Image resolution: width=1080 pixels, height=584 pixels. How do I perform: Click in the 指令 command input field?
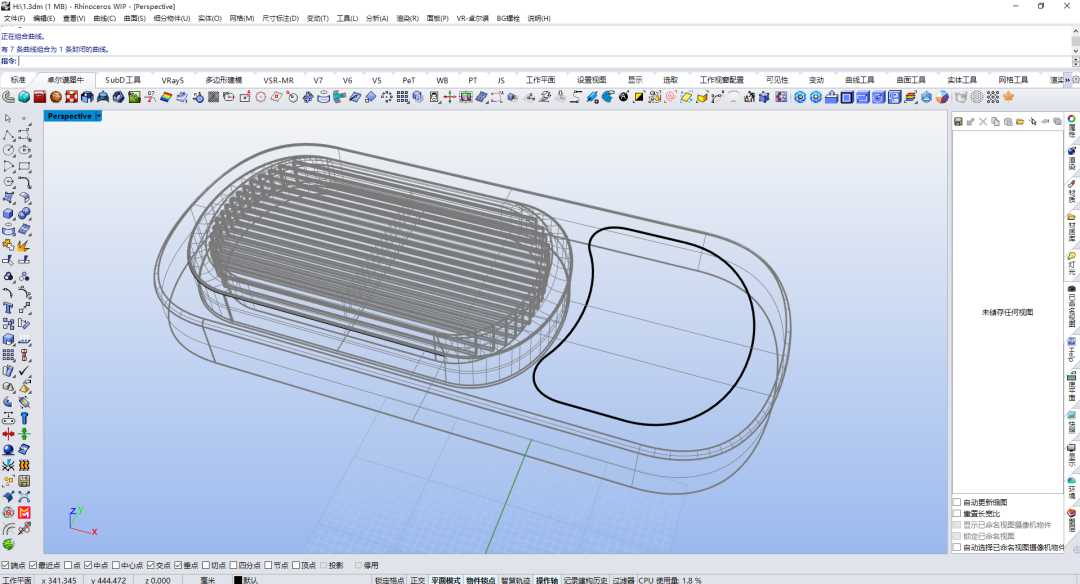click(544, 61)
